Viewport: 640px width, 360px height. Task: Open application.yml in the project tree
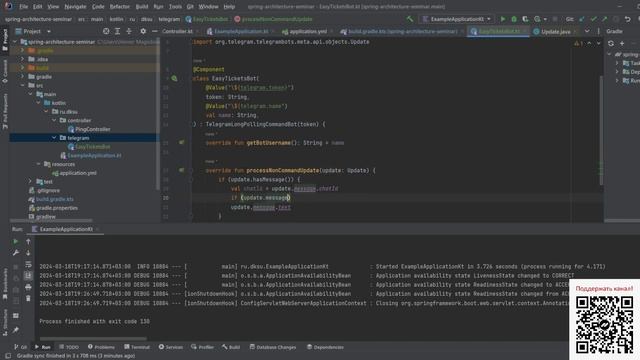[x=78, y=173]
